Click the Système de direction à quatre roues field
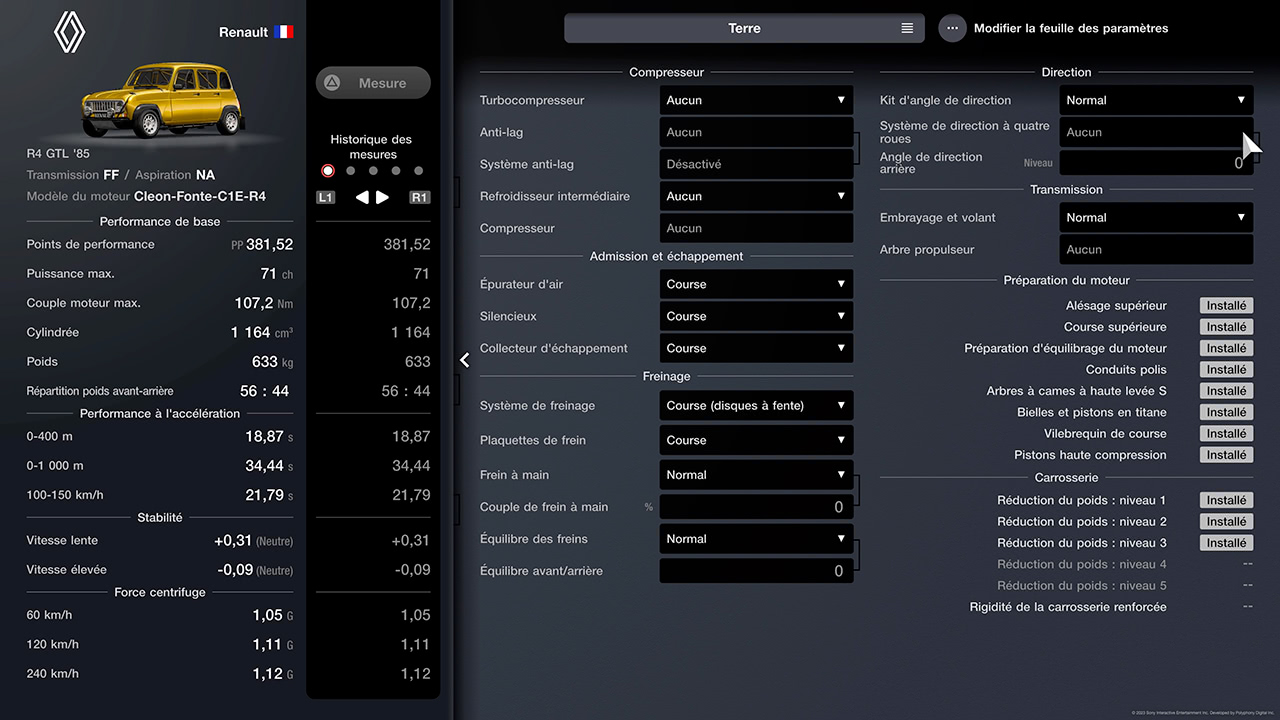This screenshot has width=1280, height=720. (1156, 132)
